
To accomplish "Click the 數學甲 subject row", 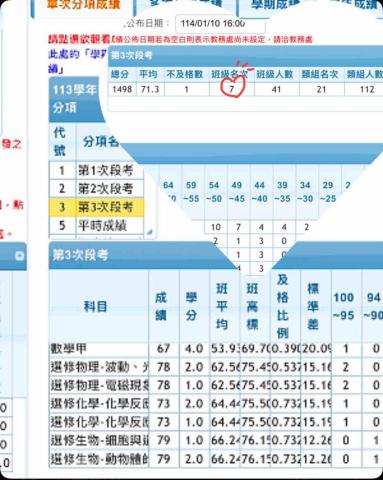I will [216, 349].
